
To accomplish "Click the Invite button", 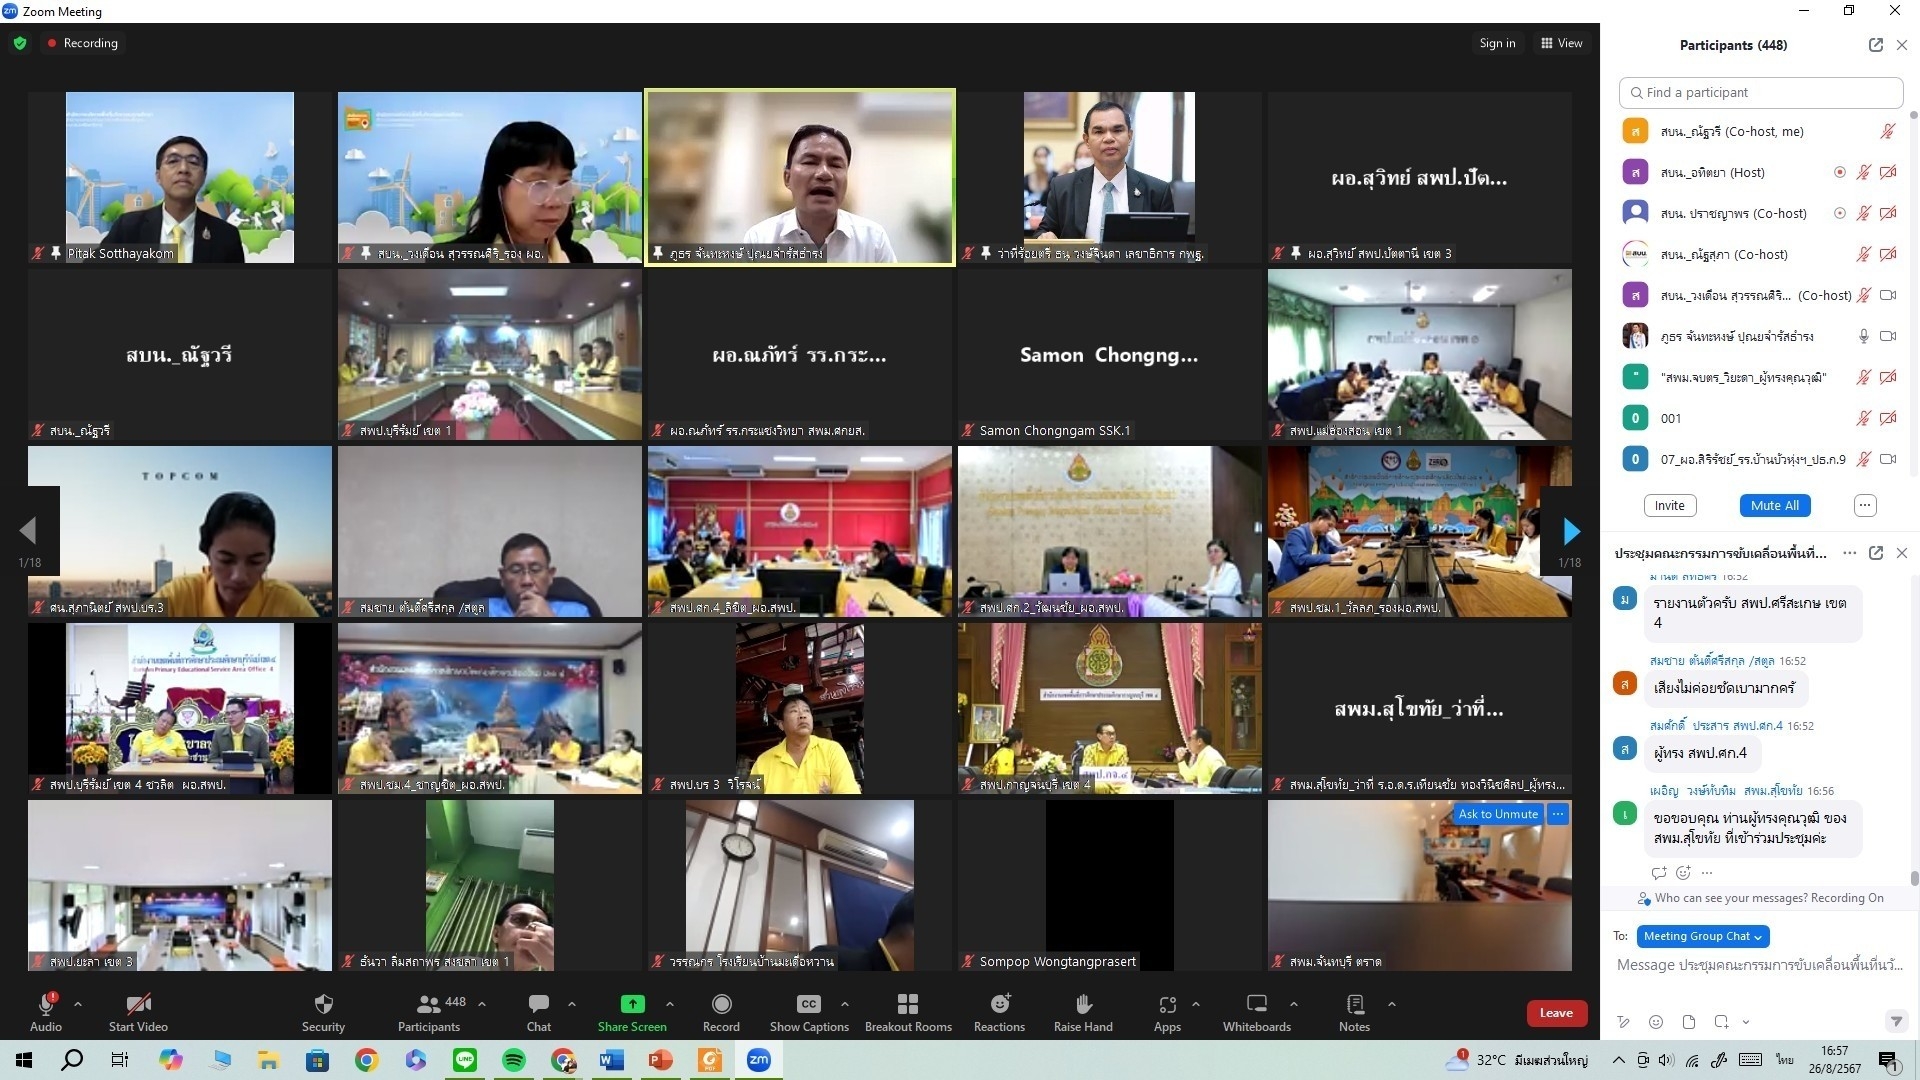I will coord(1669,505).
